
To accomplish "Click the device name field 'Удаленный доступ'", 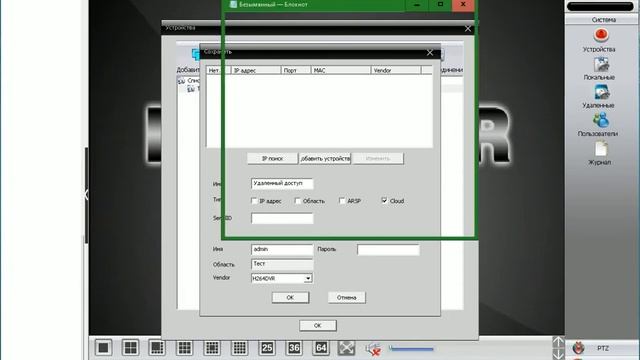I will [282, 184].
